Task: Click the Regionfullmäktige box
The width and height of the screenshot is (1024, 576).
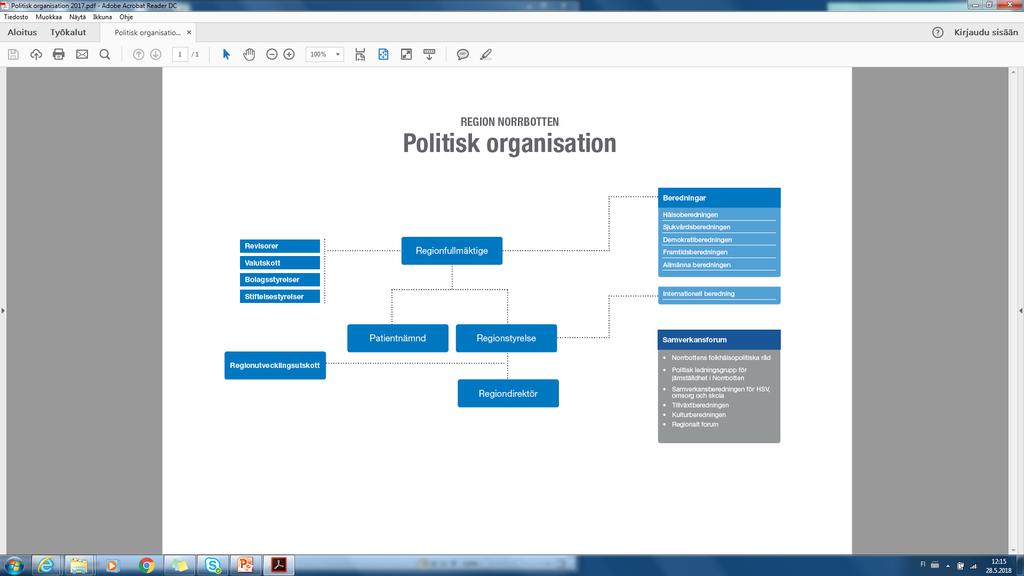Action: pyautogui.click(x=452, y=251)
